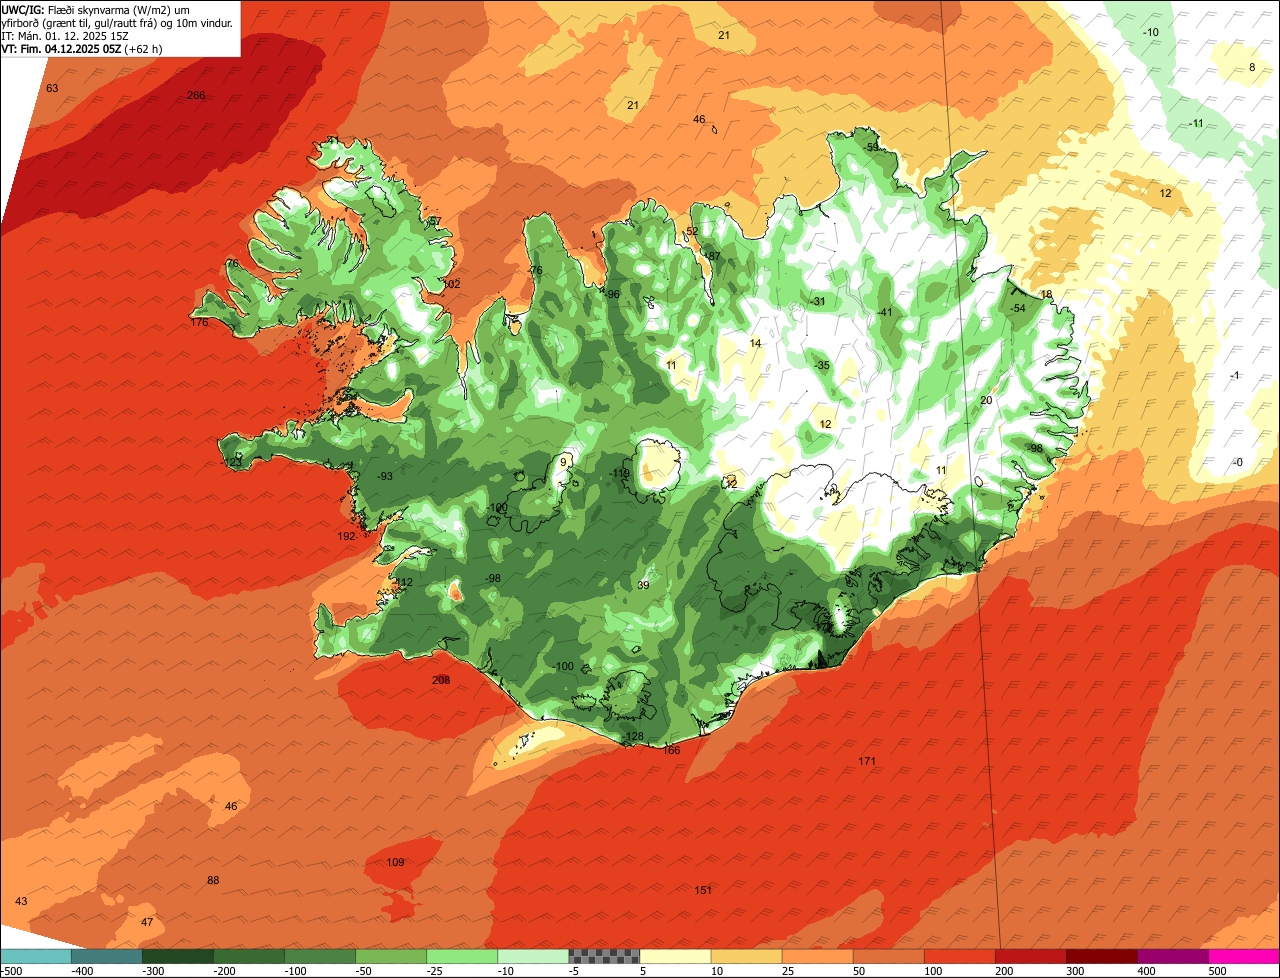1280x978 pixels.
Task: Select the crimson legend swatch, 200 to 300
Action: click(x=1029, y=956)
